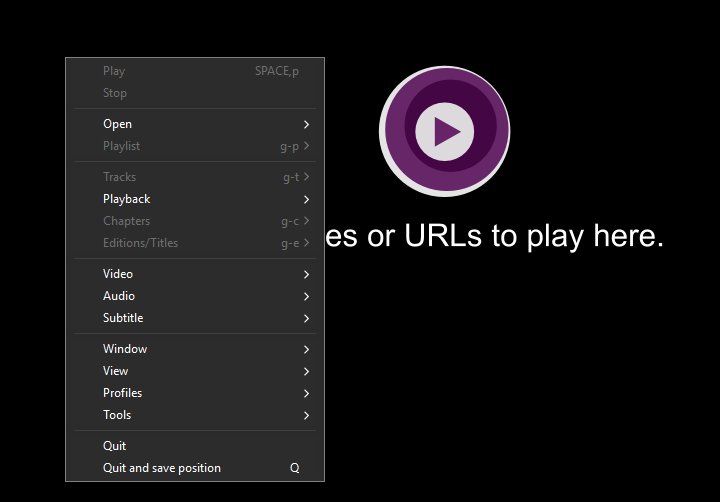Expand the greyed-out Playlist submenu
The height and width of the screenshot is (502, 720).
[195, 146]
